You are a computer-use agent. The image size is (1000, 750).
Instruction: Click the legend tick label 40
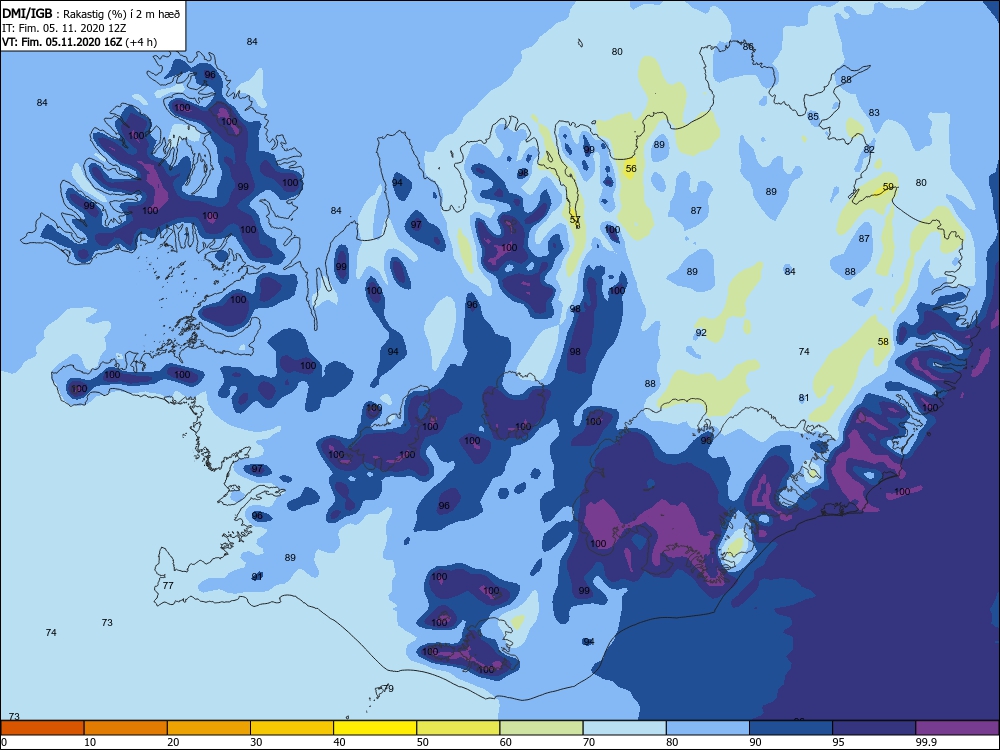tap(339, 742)
